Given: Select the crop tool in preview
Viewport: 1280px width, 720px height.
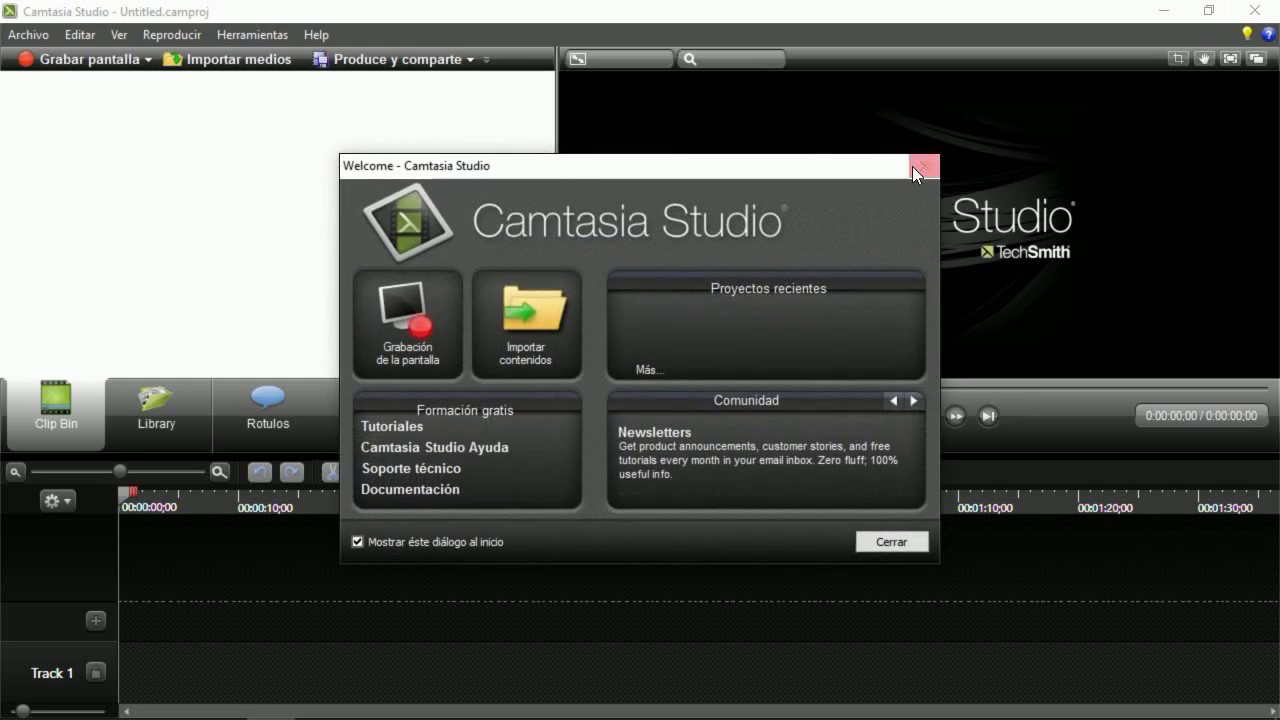Looking at the screenshot, I should coord(1178,59).
